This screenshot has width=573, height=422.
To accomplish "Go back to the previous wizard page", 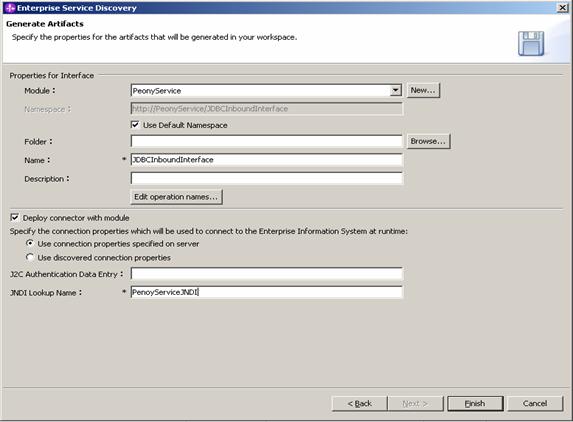I will point(360,403).
